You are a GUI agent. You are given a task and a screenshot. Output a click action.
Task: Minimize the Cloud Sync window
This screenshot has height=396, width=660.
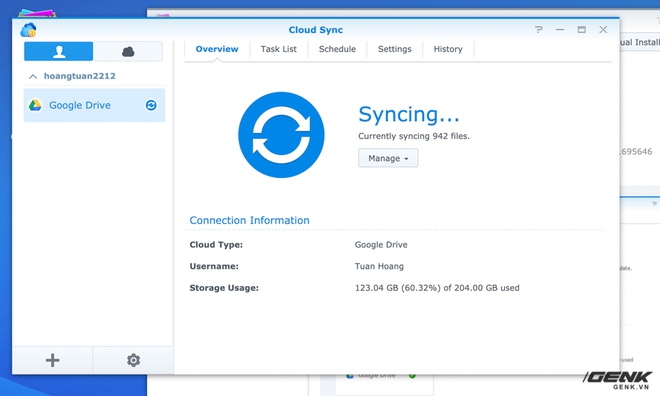(x=560, y=29)
